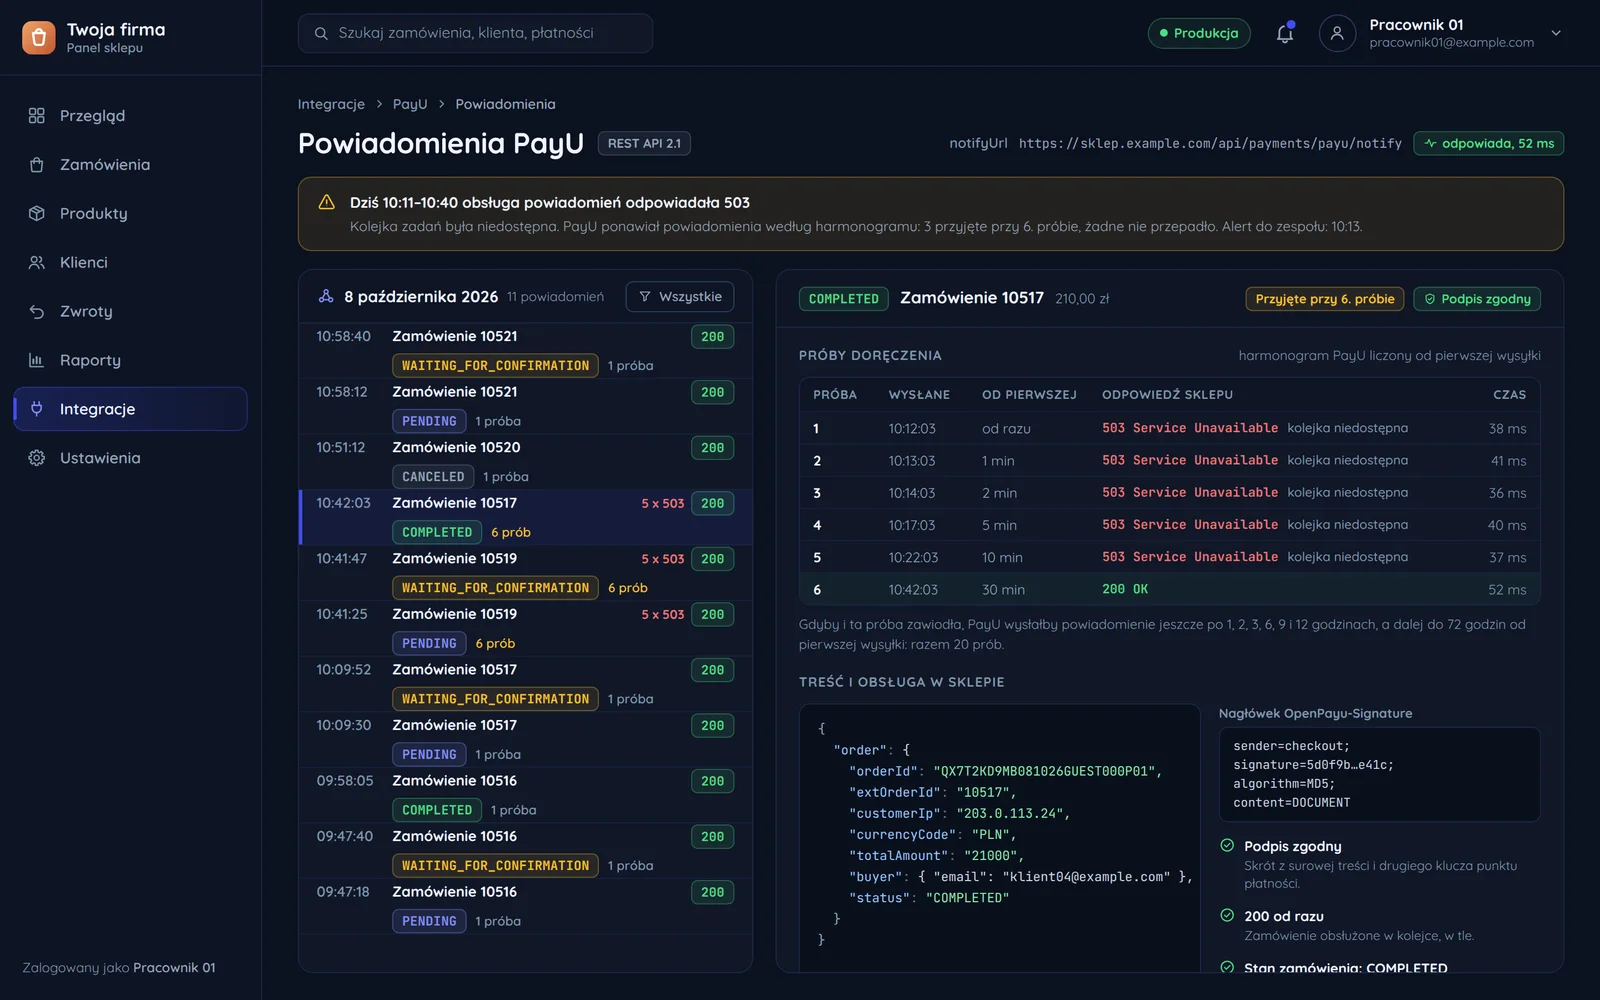1600x1000 pixels.
Task: Open the notifications bell
Action: point(1285,33)
